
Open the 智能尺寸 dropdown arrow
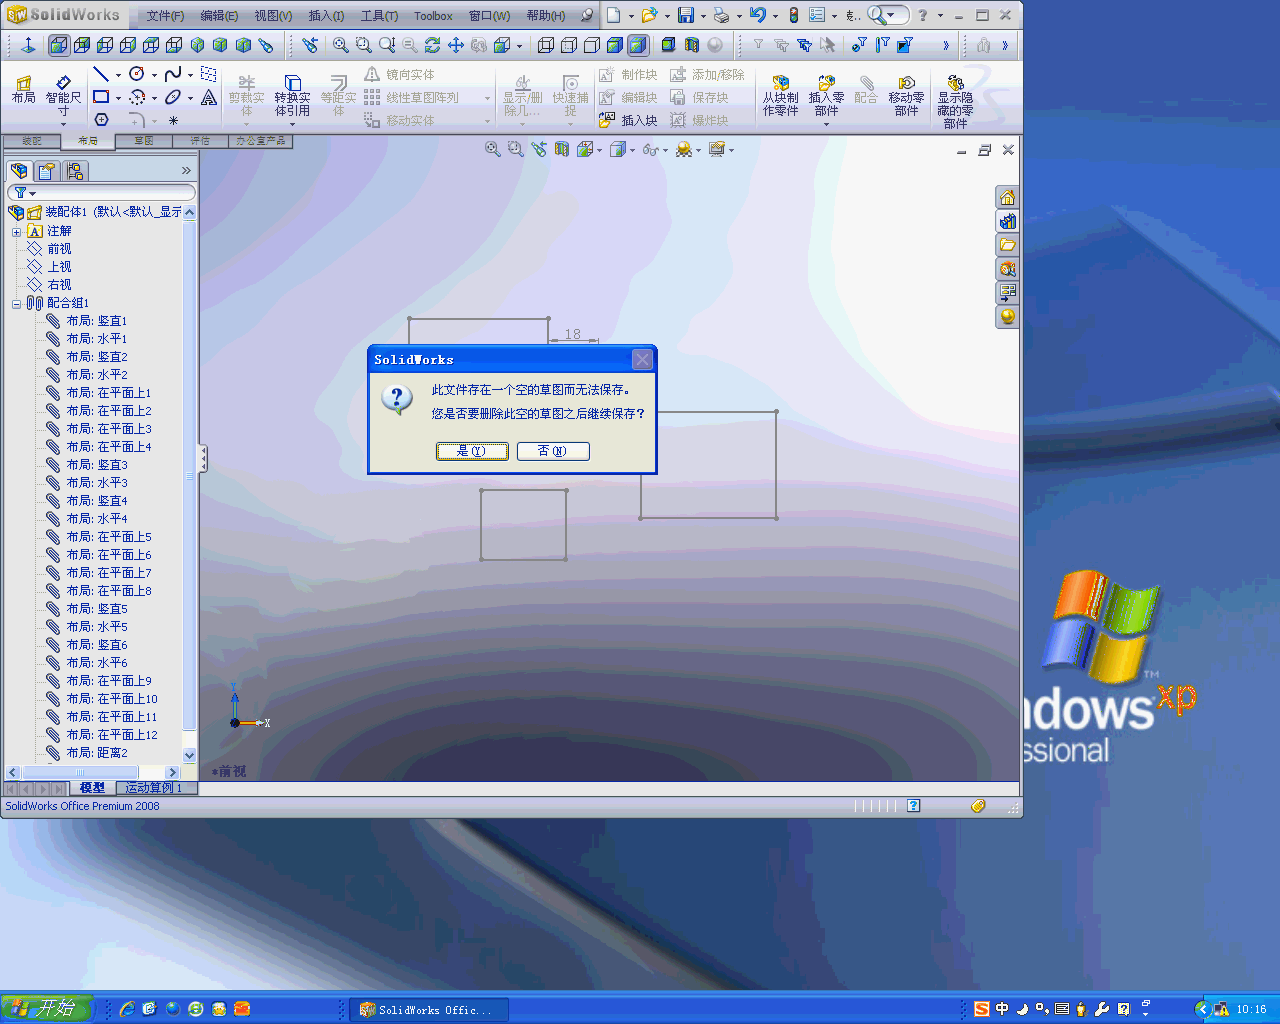tap(63, 123)
